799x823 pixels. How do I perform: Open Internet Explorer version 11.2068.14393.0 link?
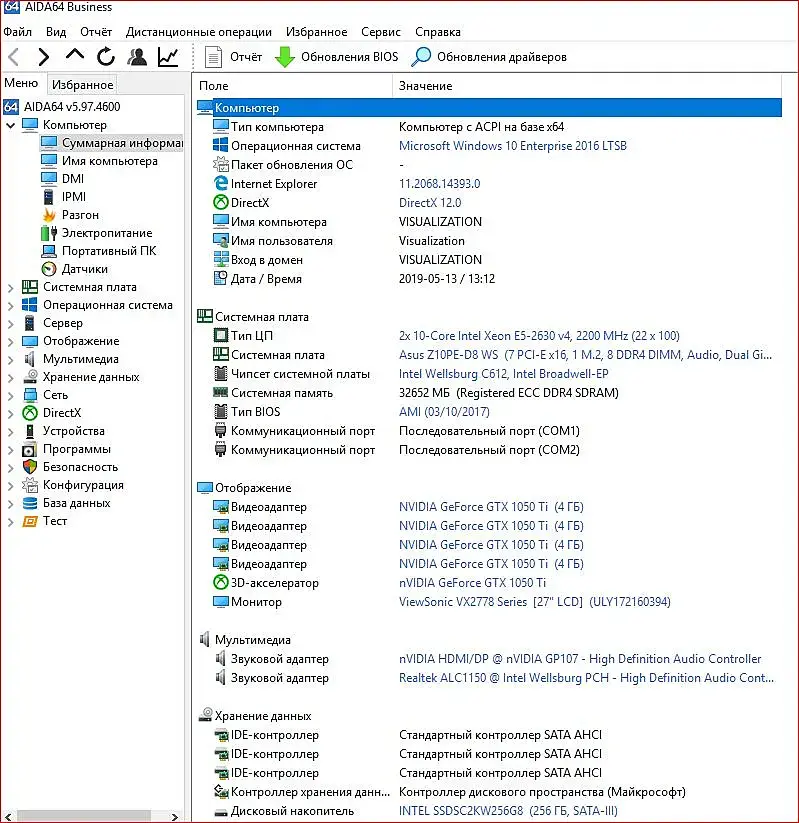coord(439,184)
